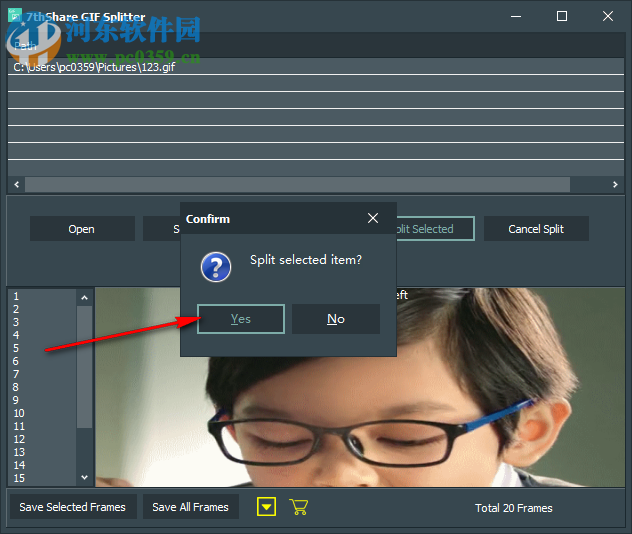The image size is (632, 534).
Task: Minimize the GIF Splitter window
Action: 516,16
